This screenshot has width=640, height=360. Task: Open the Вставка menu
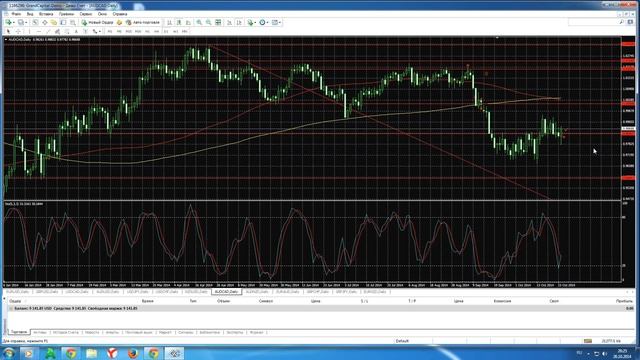pos(46,14)
